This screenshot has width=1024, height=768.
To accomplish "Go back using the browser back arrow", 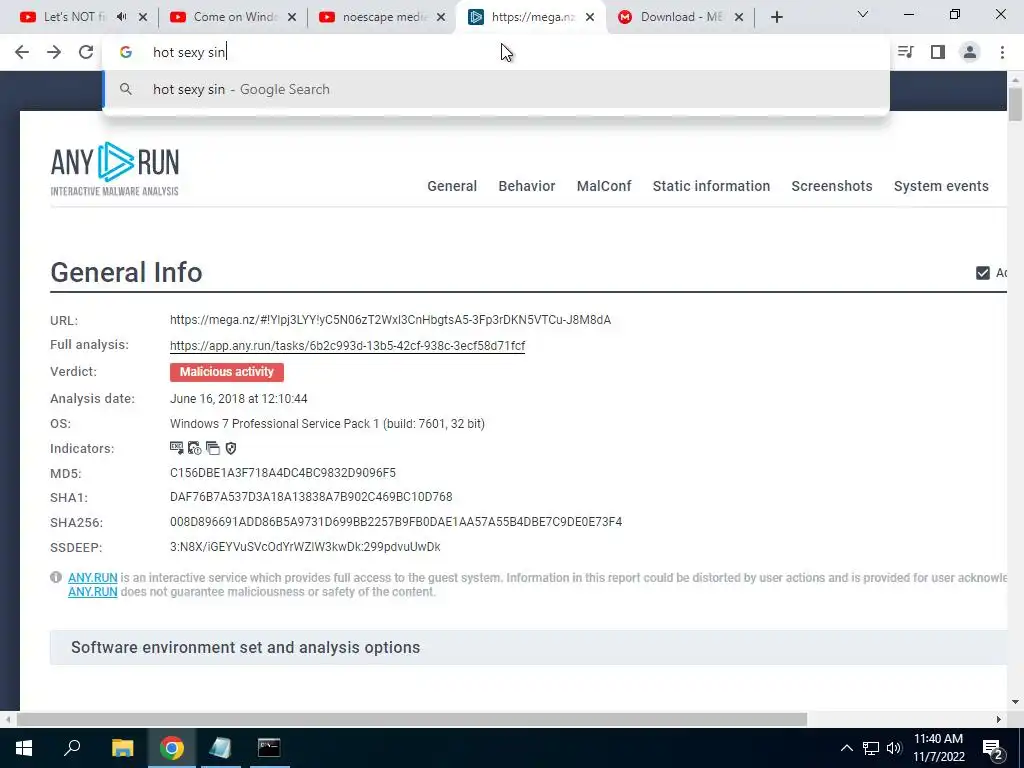I will click(22, 52).
